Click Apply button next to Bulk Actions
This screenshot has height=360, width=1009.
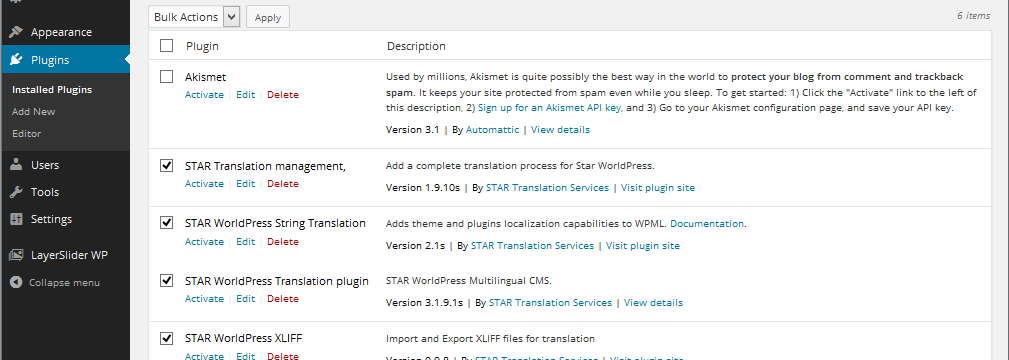(x=268, y=17)
